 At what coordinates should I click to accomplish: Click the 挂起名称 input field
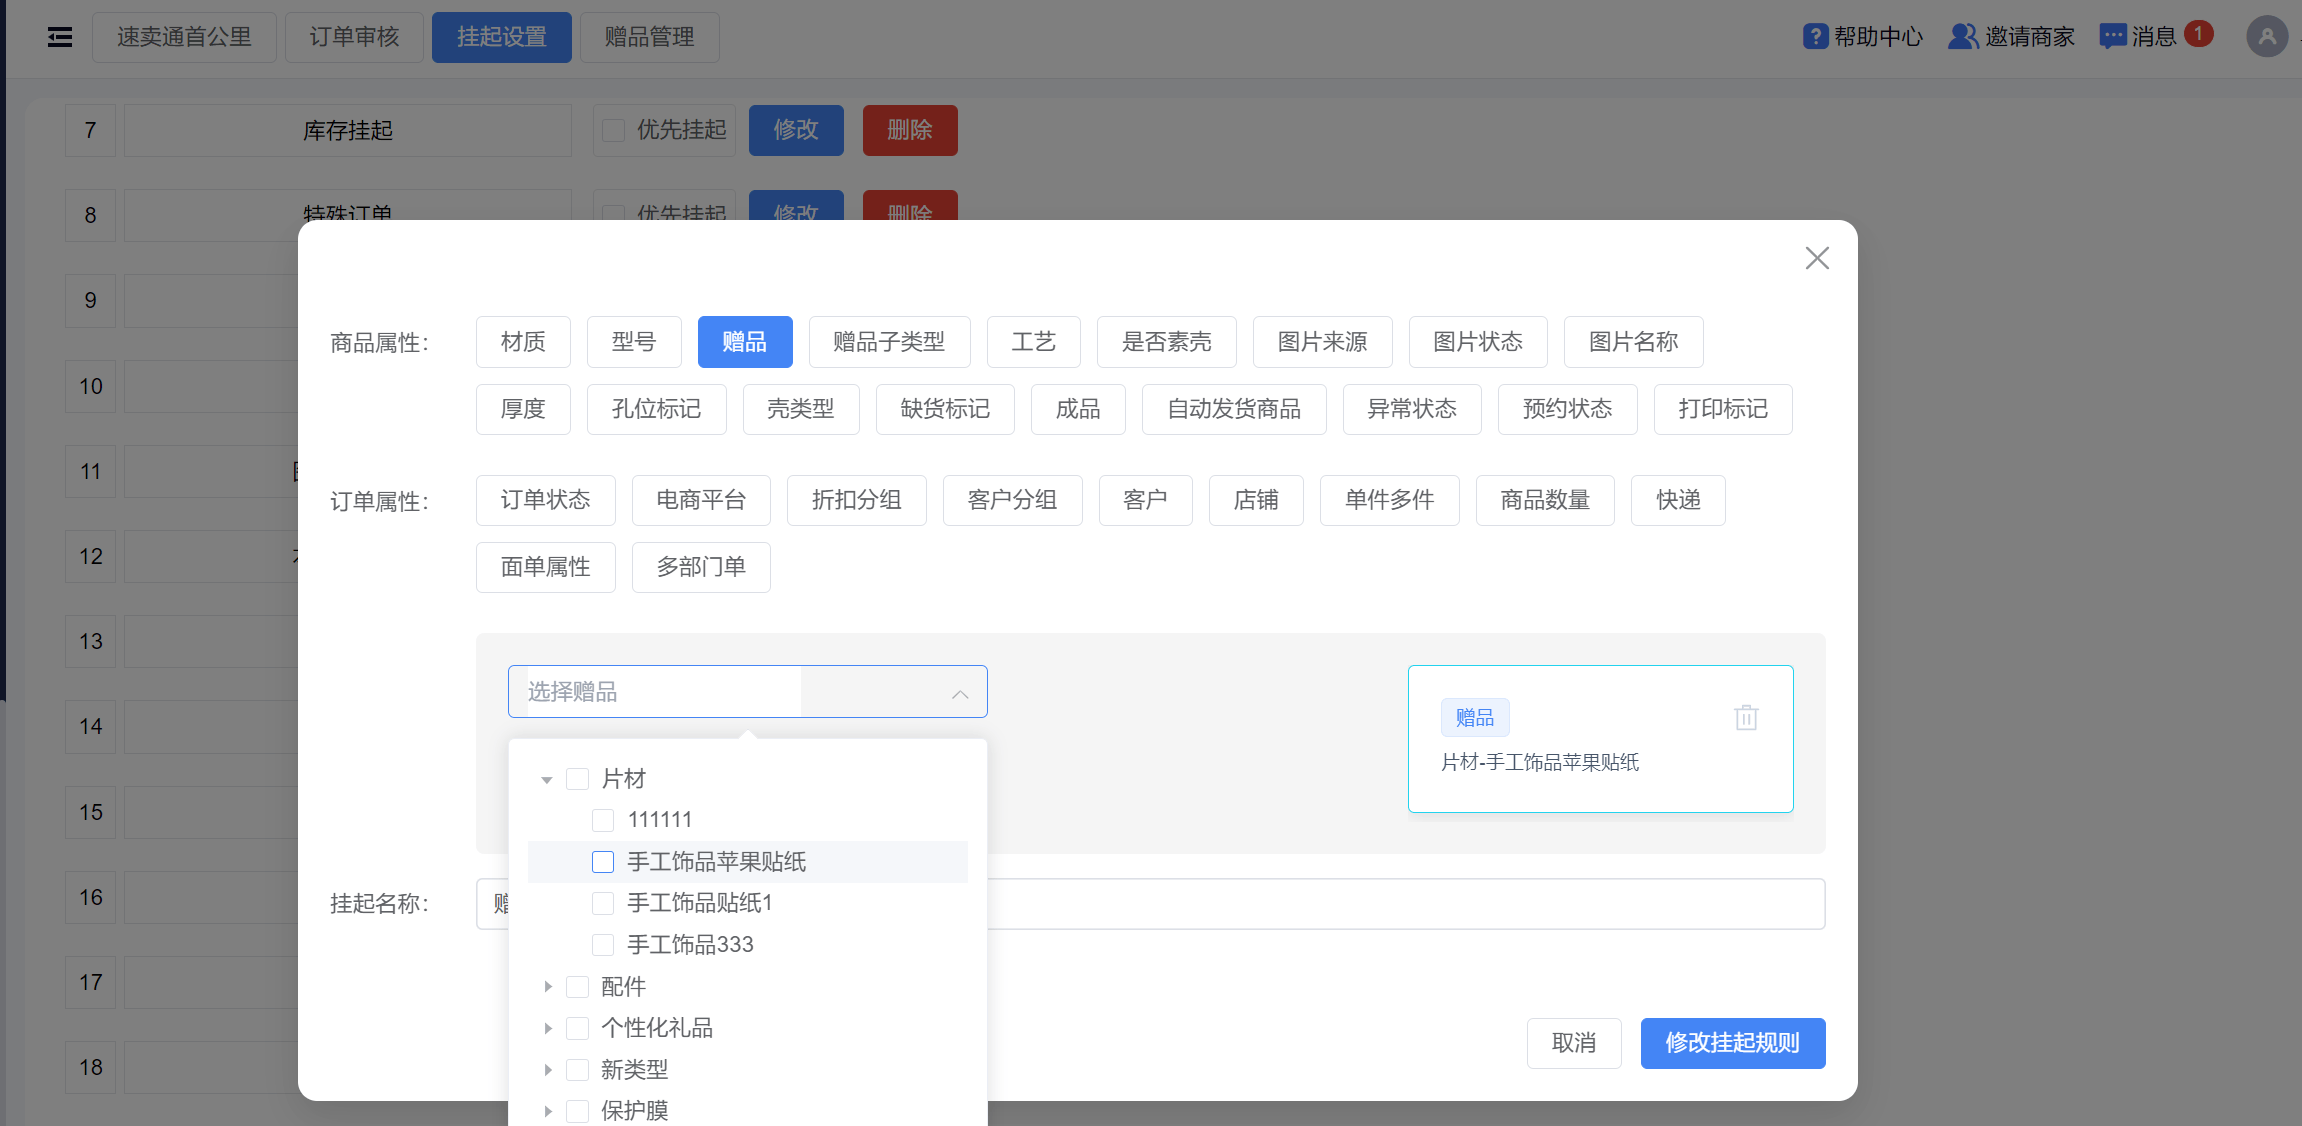click(x=1400, y=904)
